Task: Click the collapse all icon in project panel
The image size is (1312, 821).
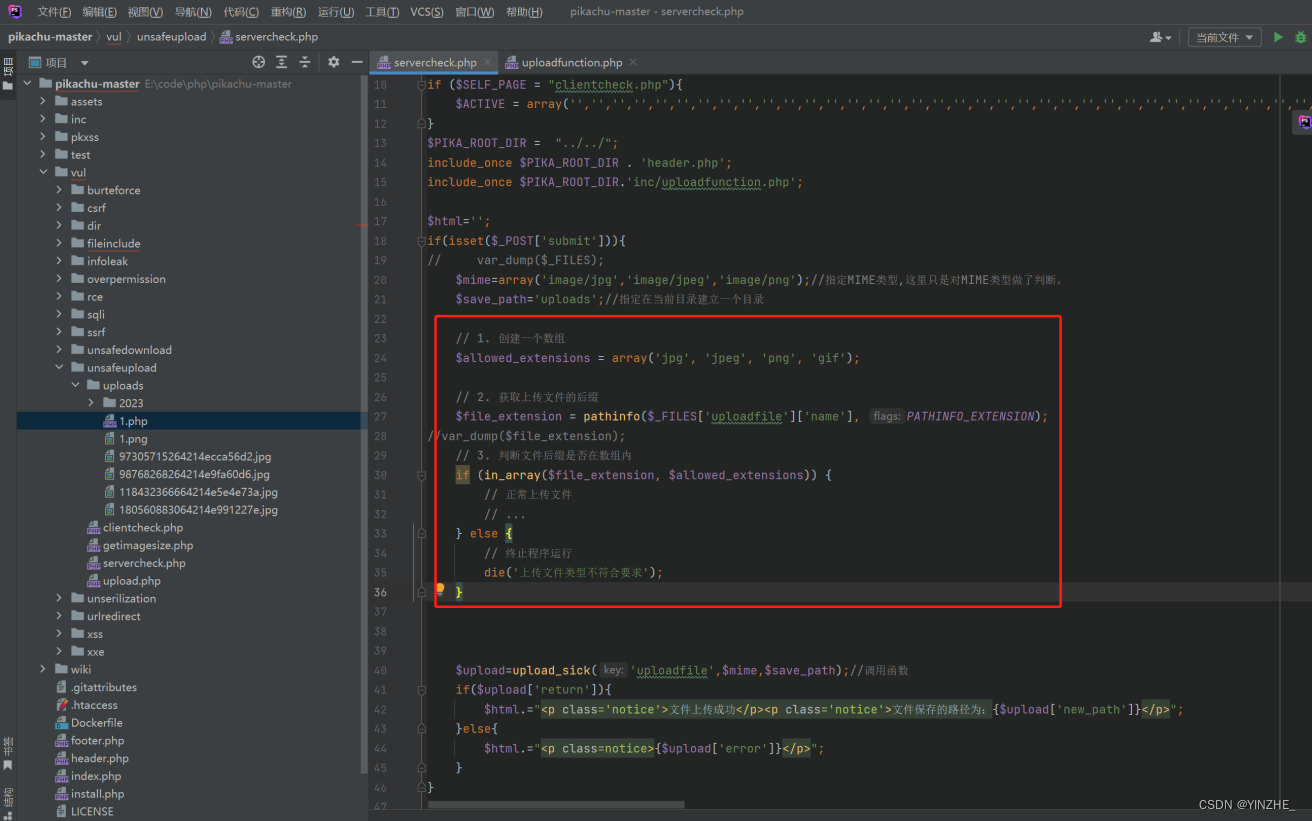Action: coord(305,62)
